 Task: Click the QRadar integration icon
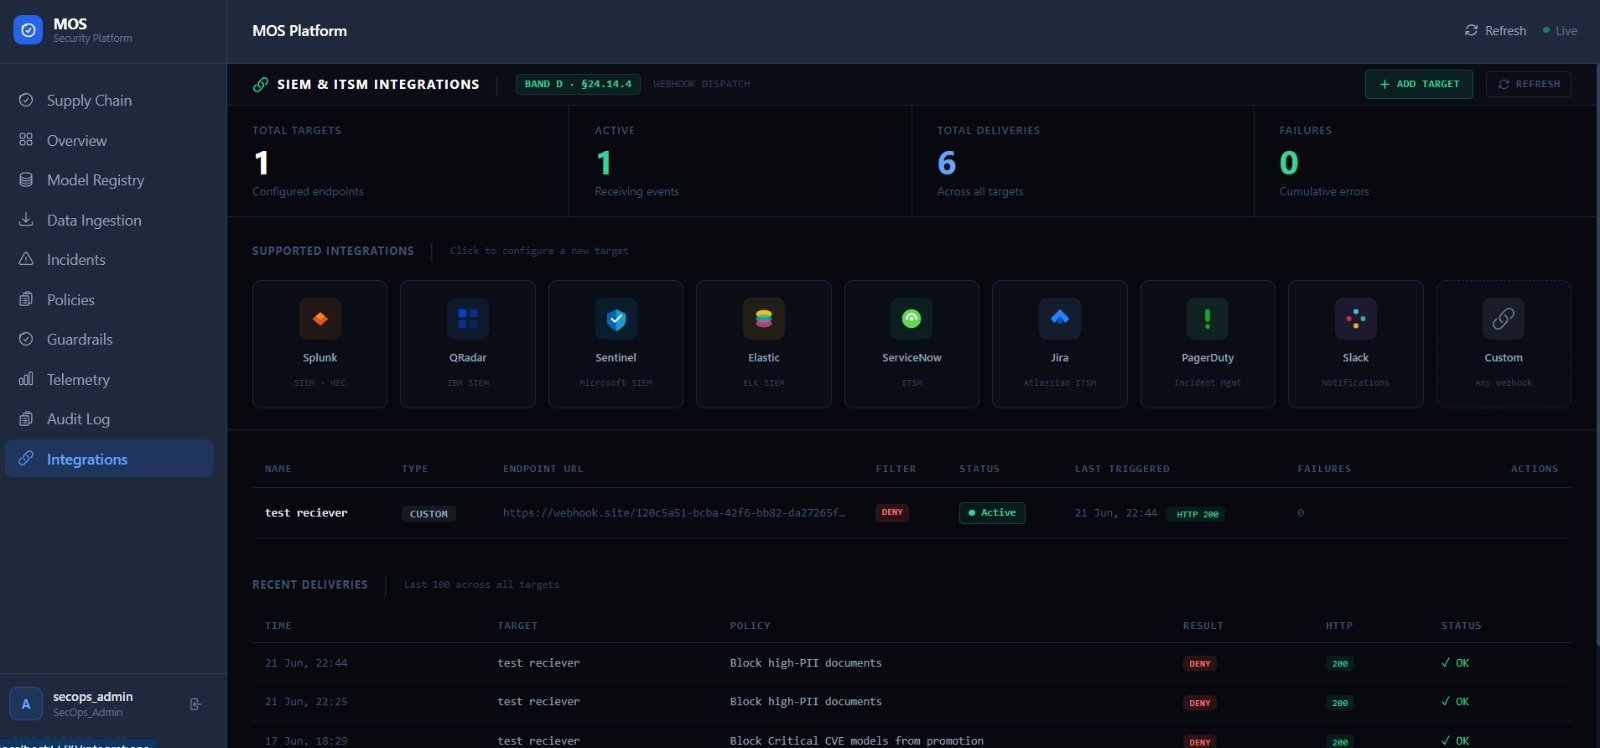468,319
